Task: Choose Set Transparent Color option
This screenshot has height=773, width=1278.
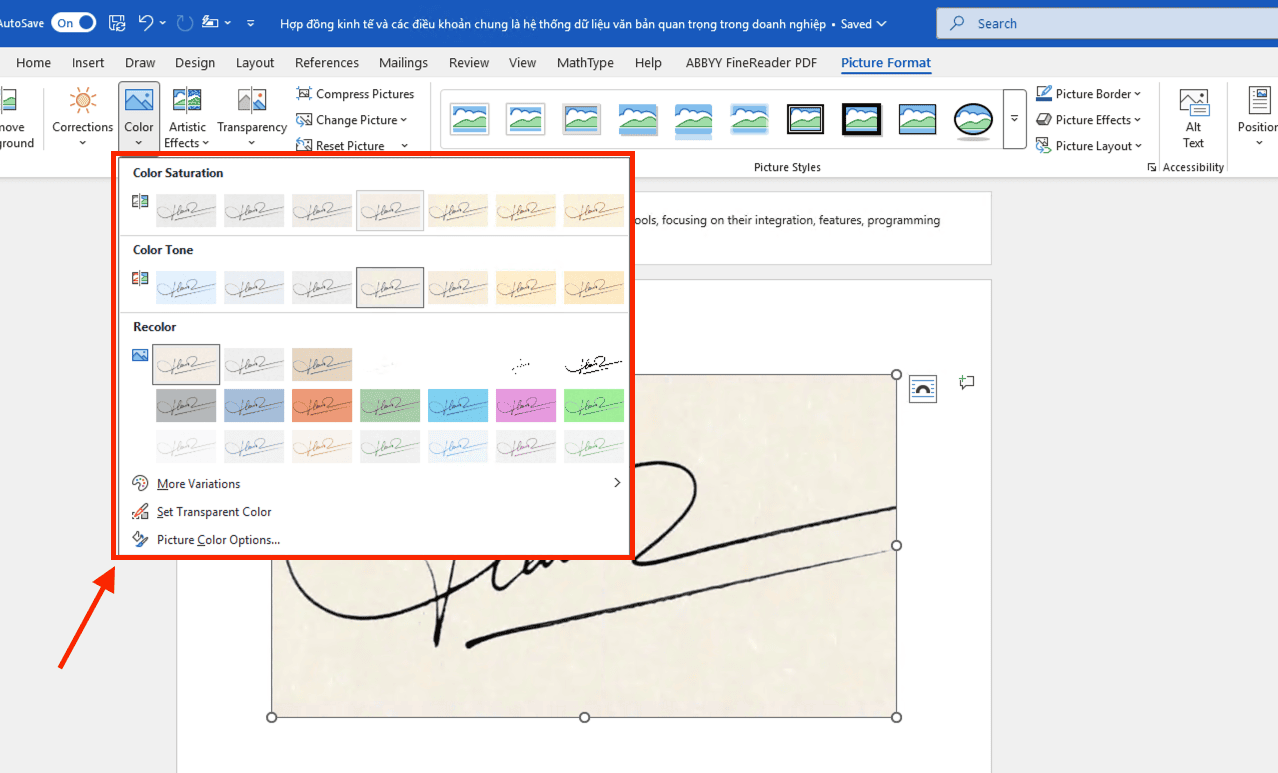Action: click(214, 512)
